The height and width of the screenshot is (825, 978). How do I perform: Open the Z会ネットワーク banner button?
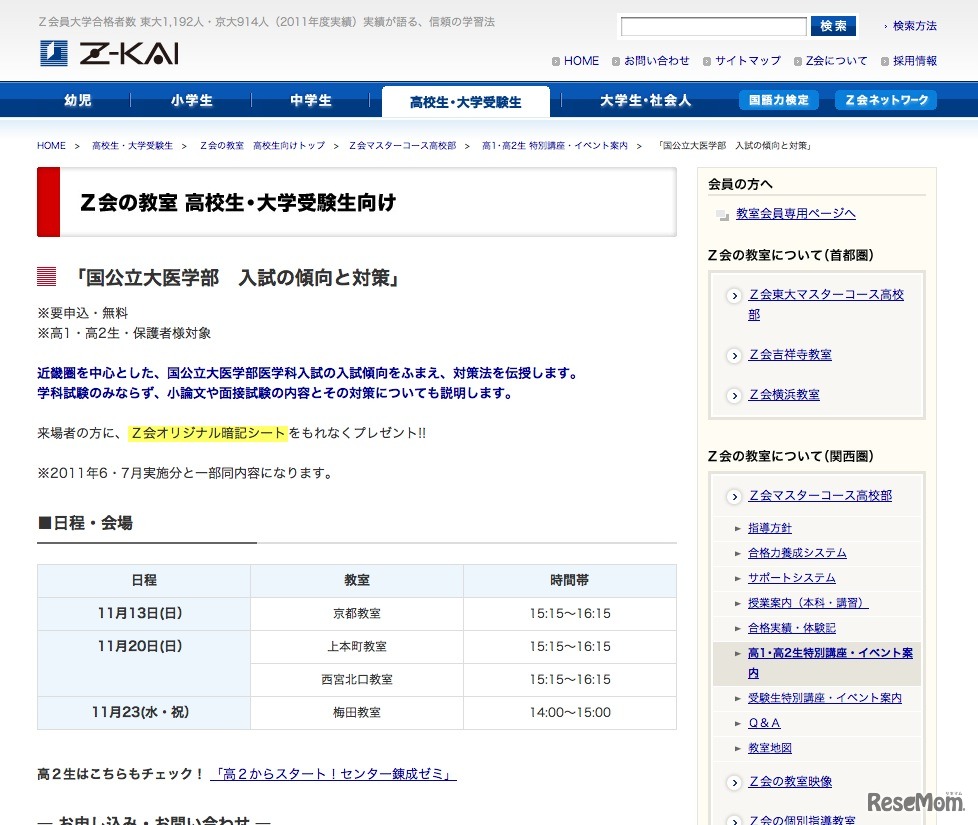point(885,100)
